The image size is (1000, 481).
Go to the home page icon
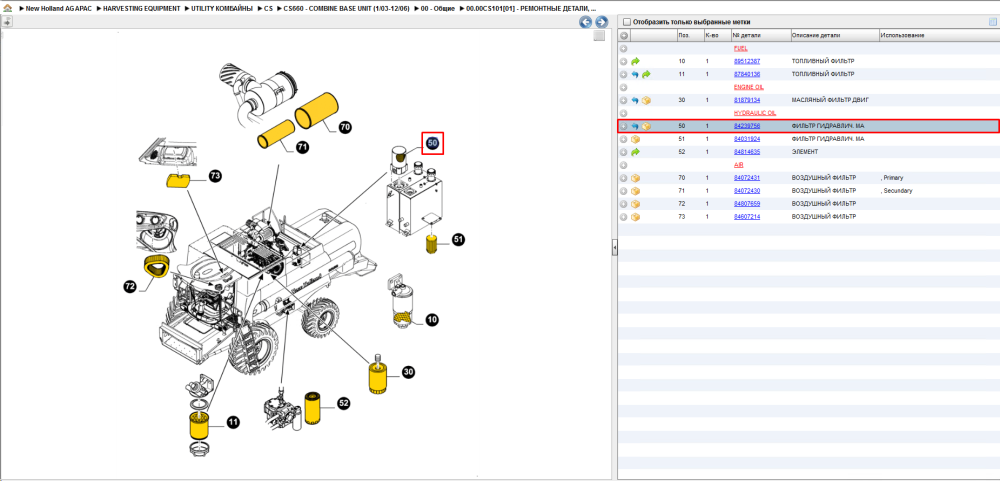[8, 9]
